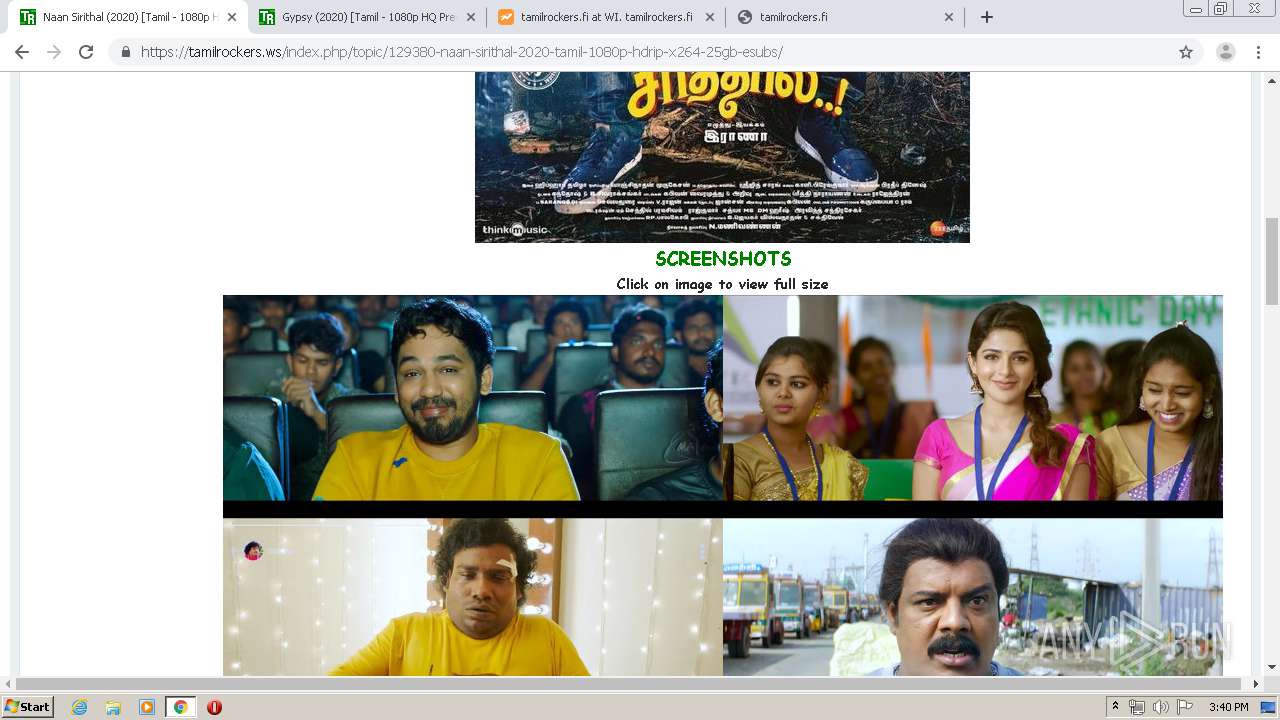Viewport: 1280px width, 720px height.
Task: Click the horizontal scrollbar left arrow
Action: click(8, 684)
